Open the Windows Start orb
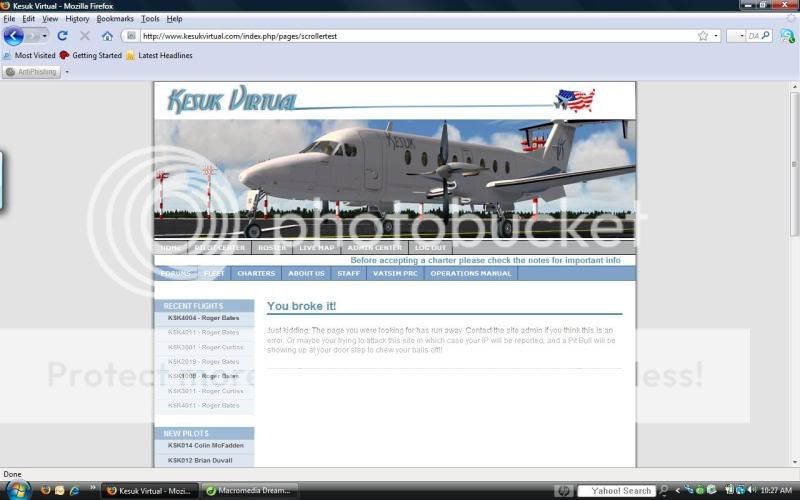The width and height of the screenshot is (800, 500). 18,490
